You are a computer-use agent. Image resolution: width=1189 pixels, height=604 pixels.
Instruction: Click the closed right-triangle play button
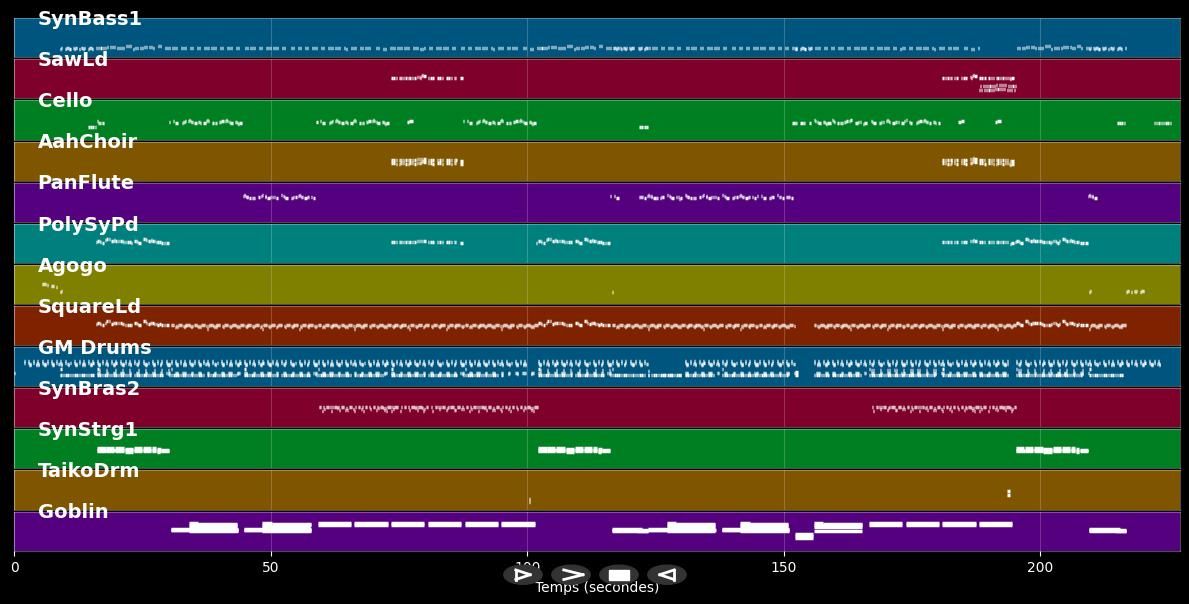tap(522, 575)
